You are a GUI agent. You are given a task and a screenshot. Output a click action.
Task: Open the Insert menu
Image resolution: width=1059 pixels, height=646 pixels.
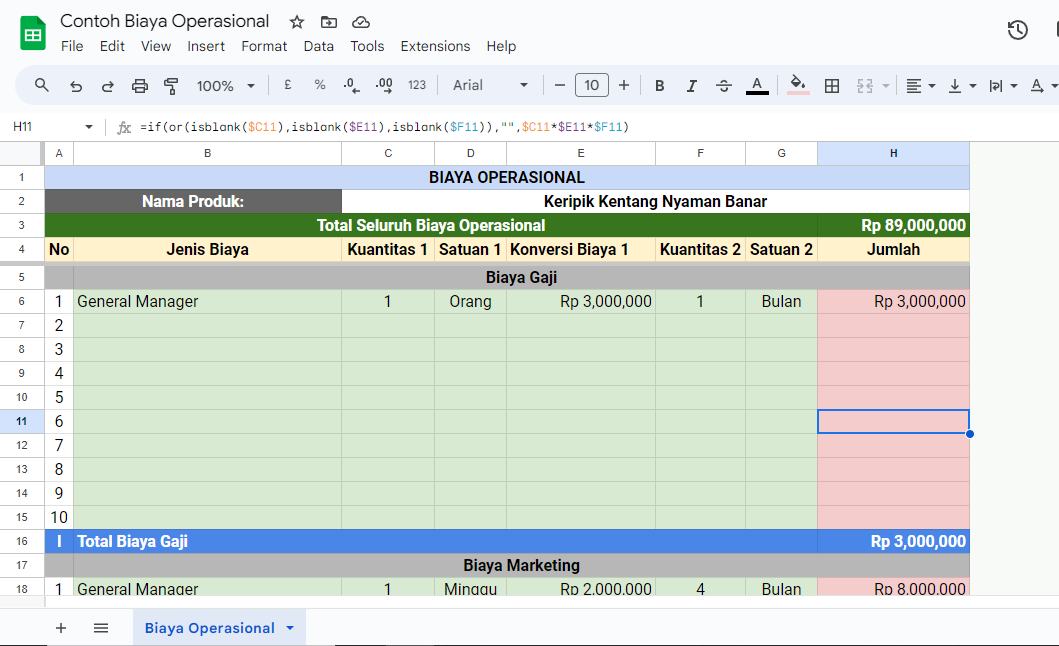pos(206,46)
